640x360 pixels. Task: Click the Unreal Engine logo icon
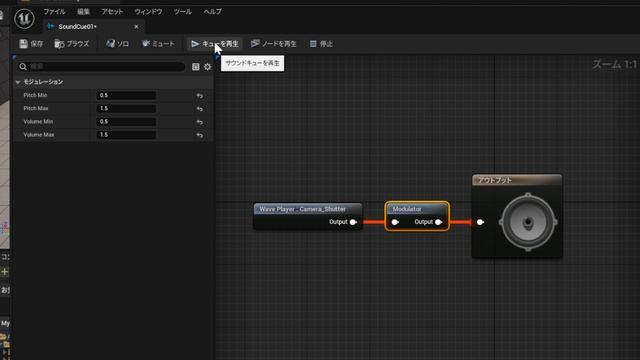(24, 18)
